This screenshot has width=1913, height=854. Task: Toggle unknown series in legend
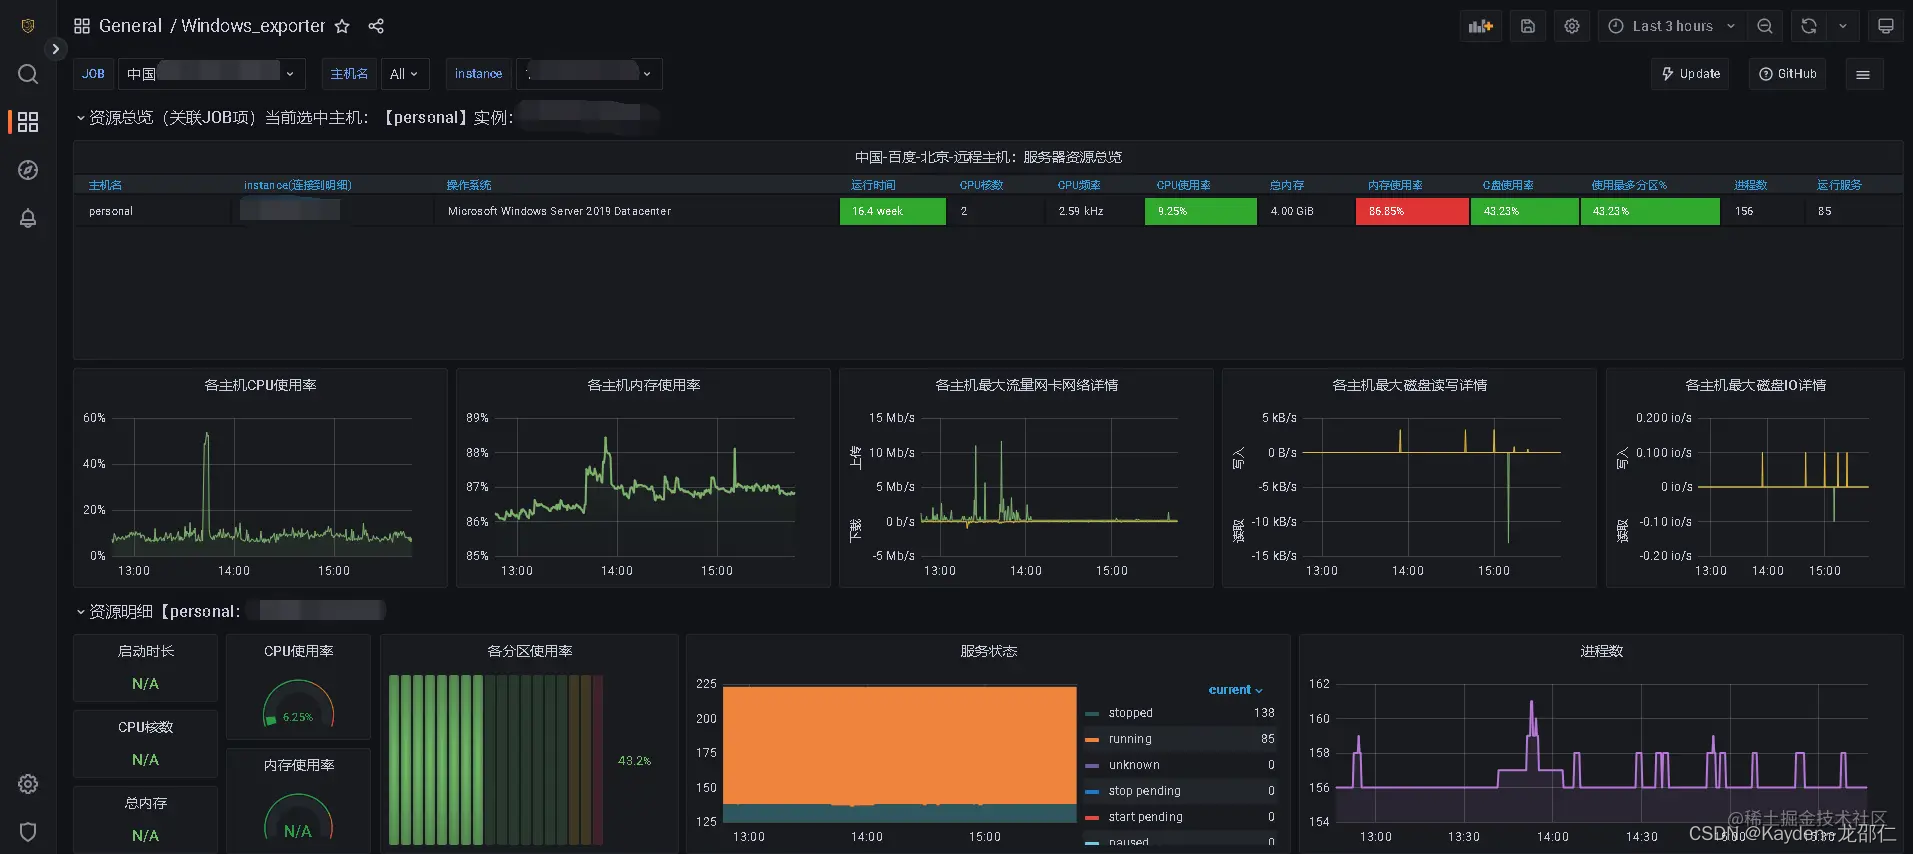click(x=1134, y=765)
